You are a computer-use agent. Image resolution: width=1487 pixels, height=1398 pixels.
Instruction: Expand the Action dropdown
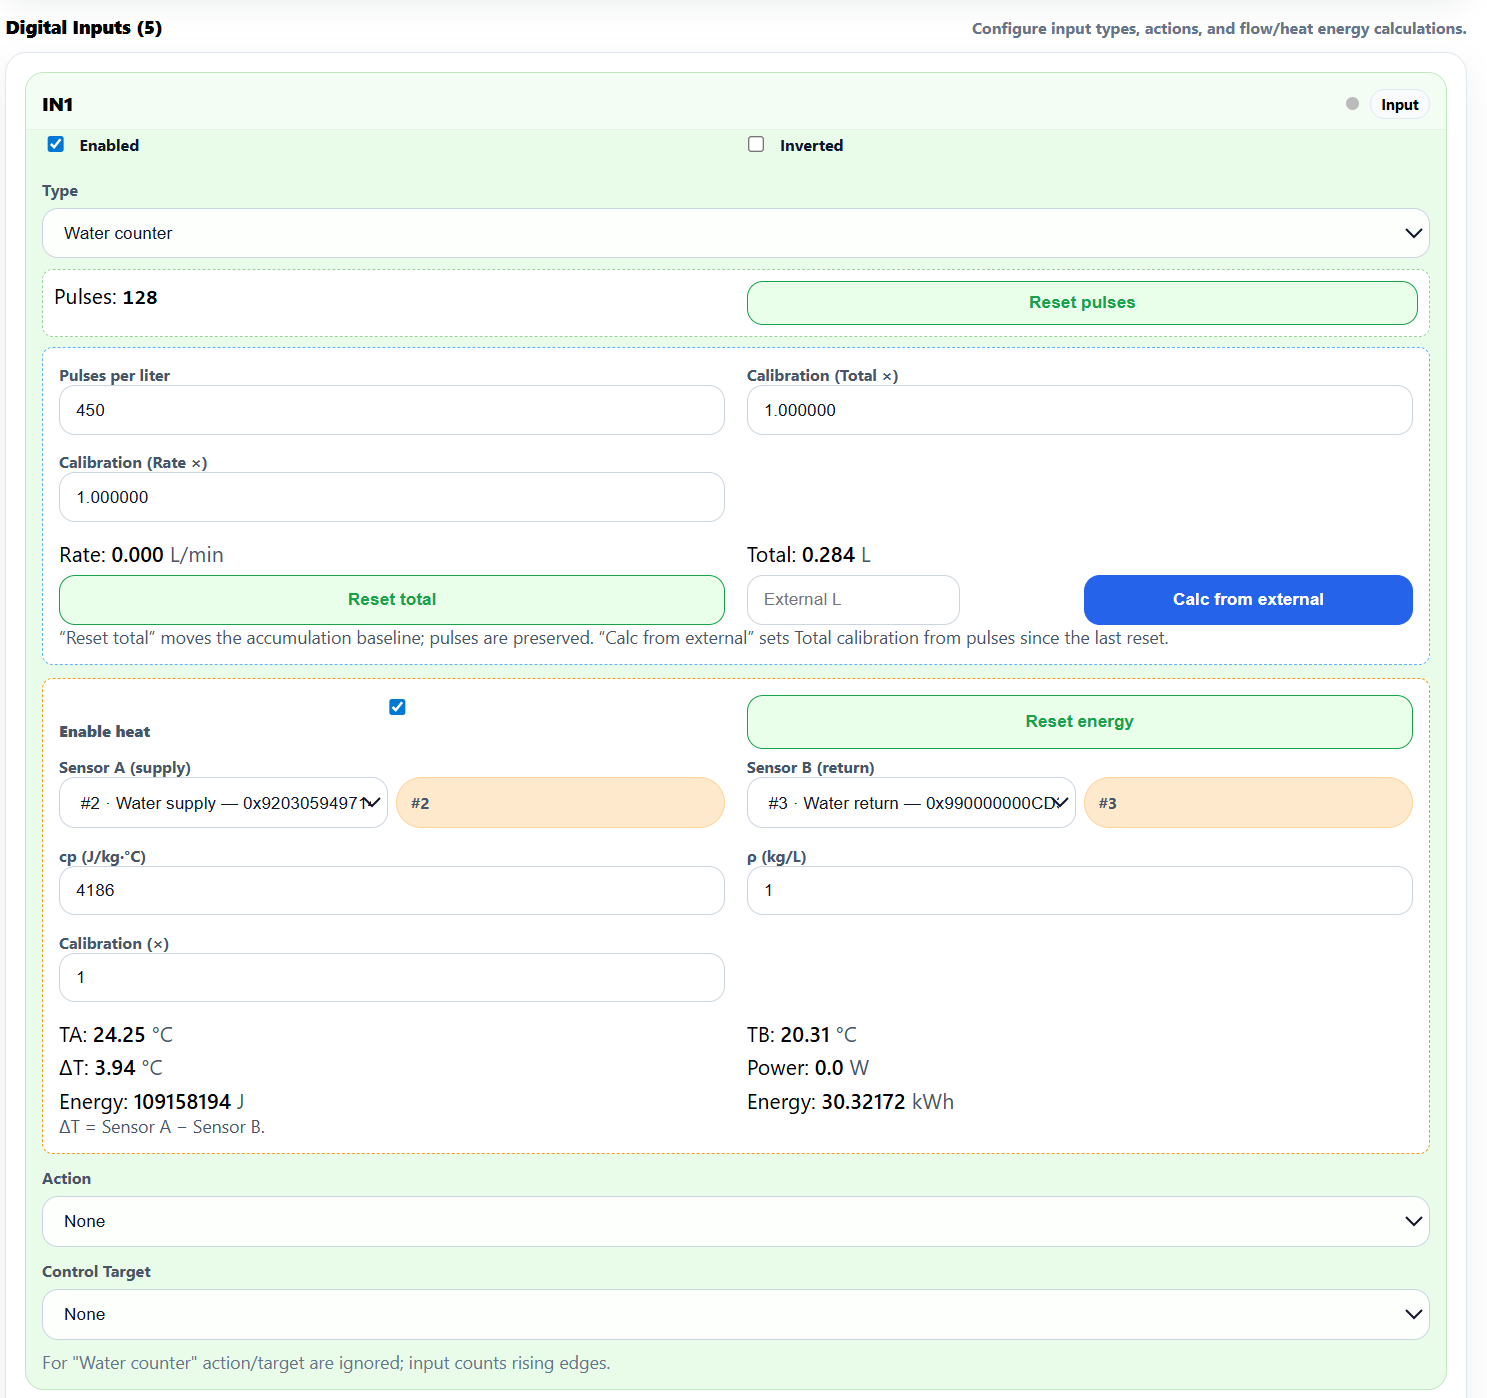735,1221
